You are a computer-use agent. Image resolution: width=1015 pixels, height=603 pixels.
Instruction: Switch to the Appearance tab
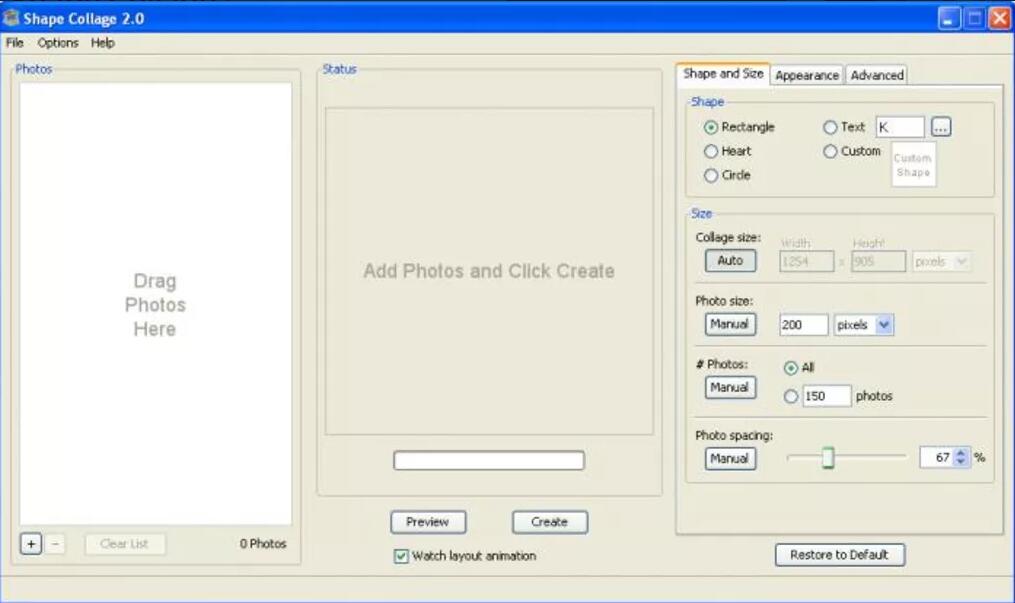807,75
